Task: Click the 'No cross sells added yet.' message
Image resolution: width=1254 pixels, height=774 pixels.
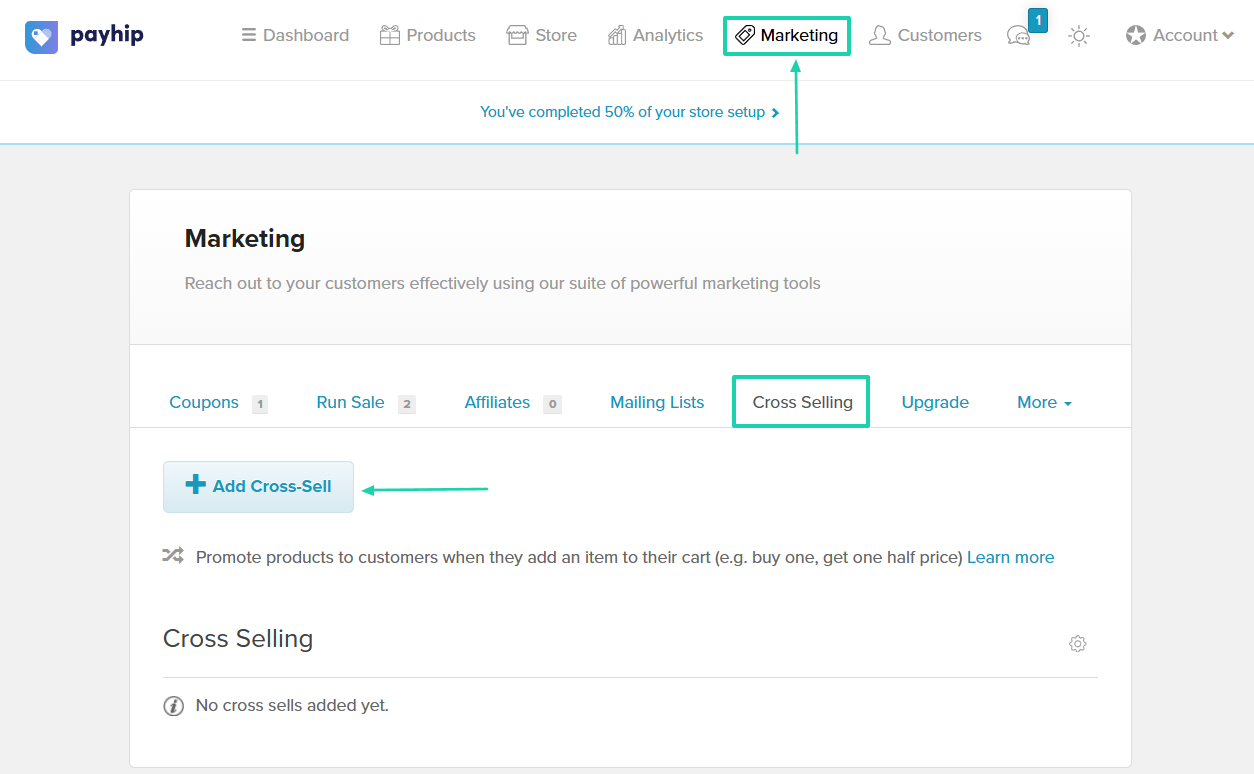Action: pos(292,705)
